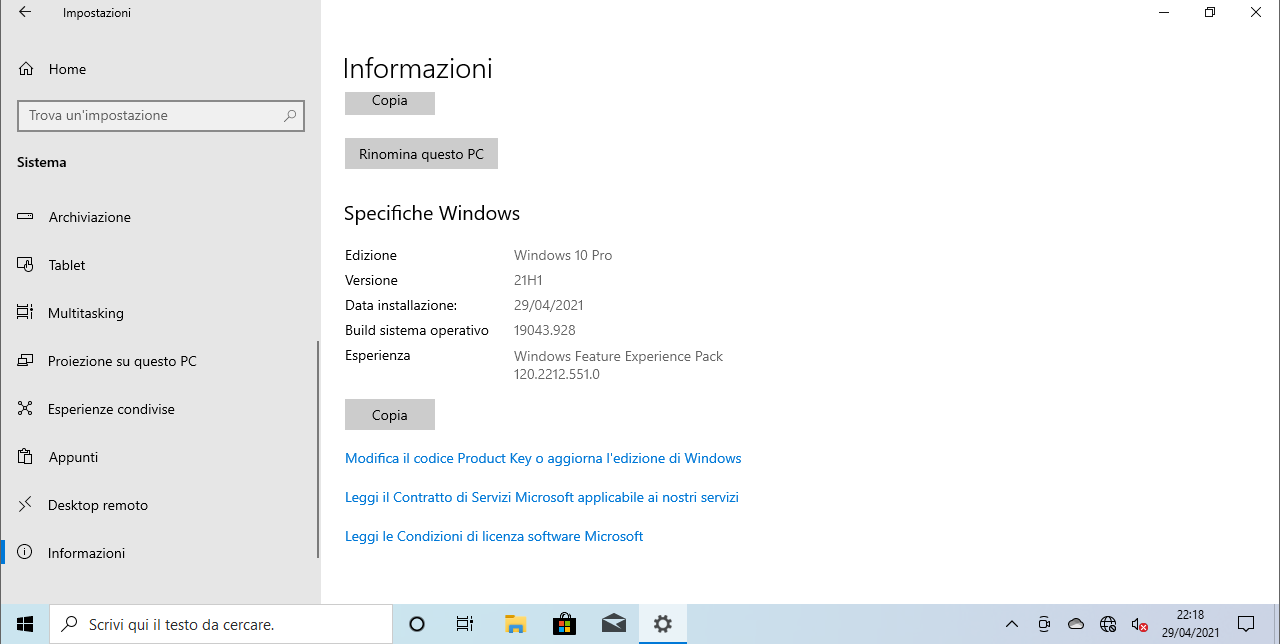
Task: Select the Archiviazione icon in sidebar
Action: pyautogui.click(x=25, y=217)
